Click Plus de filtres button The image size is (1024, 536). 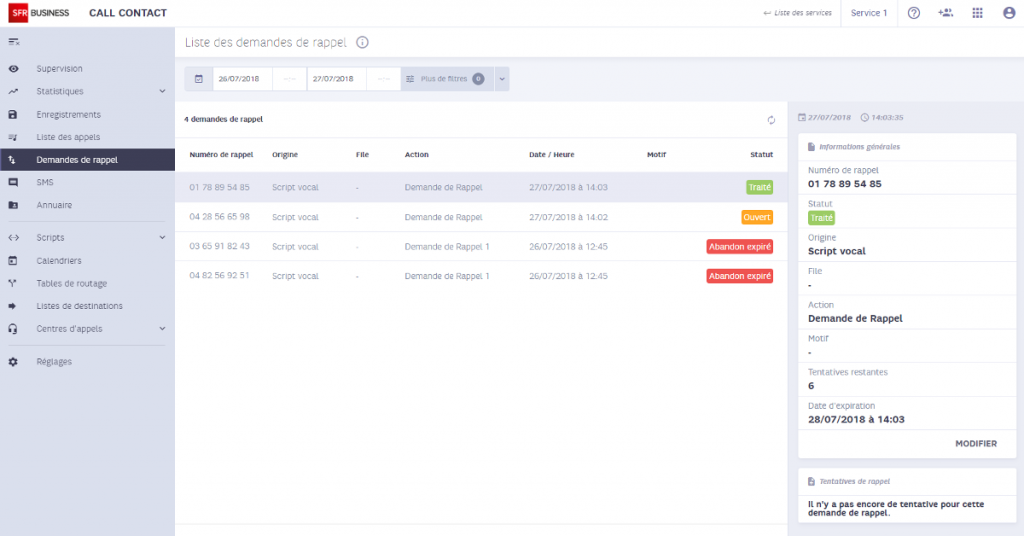point(447,79)
